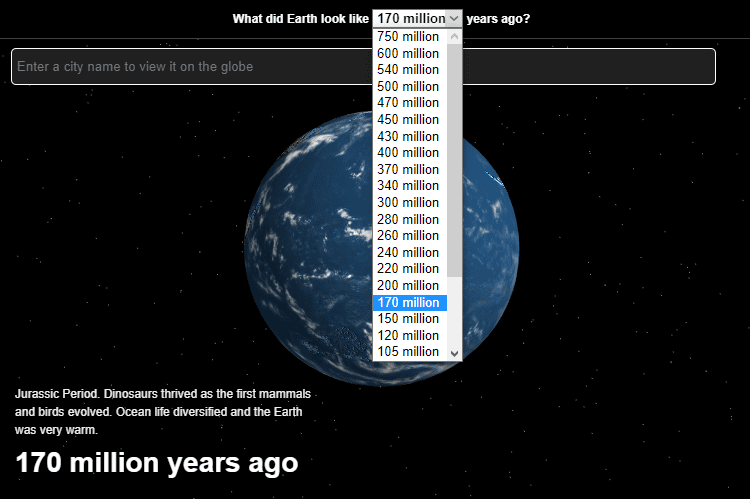The width and height of the screenshot is (750, 499).
Task: Choose 200 million in the dropdown
Action: click(x=410, y=285)
